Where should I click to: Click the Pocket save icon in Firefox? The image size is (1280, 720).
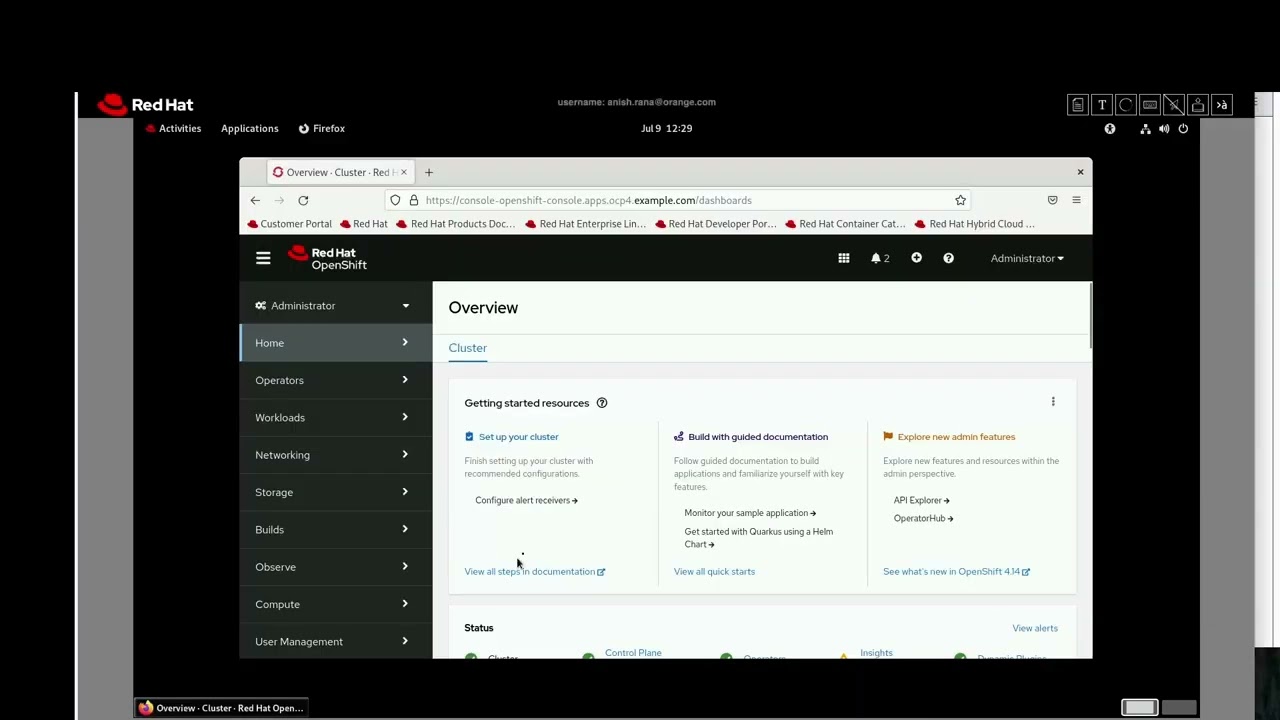tap(1052, 200)
